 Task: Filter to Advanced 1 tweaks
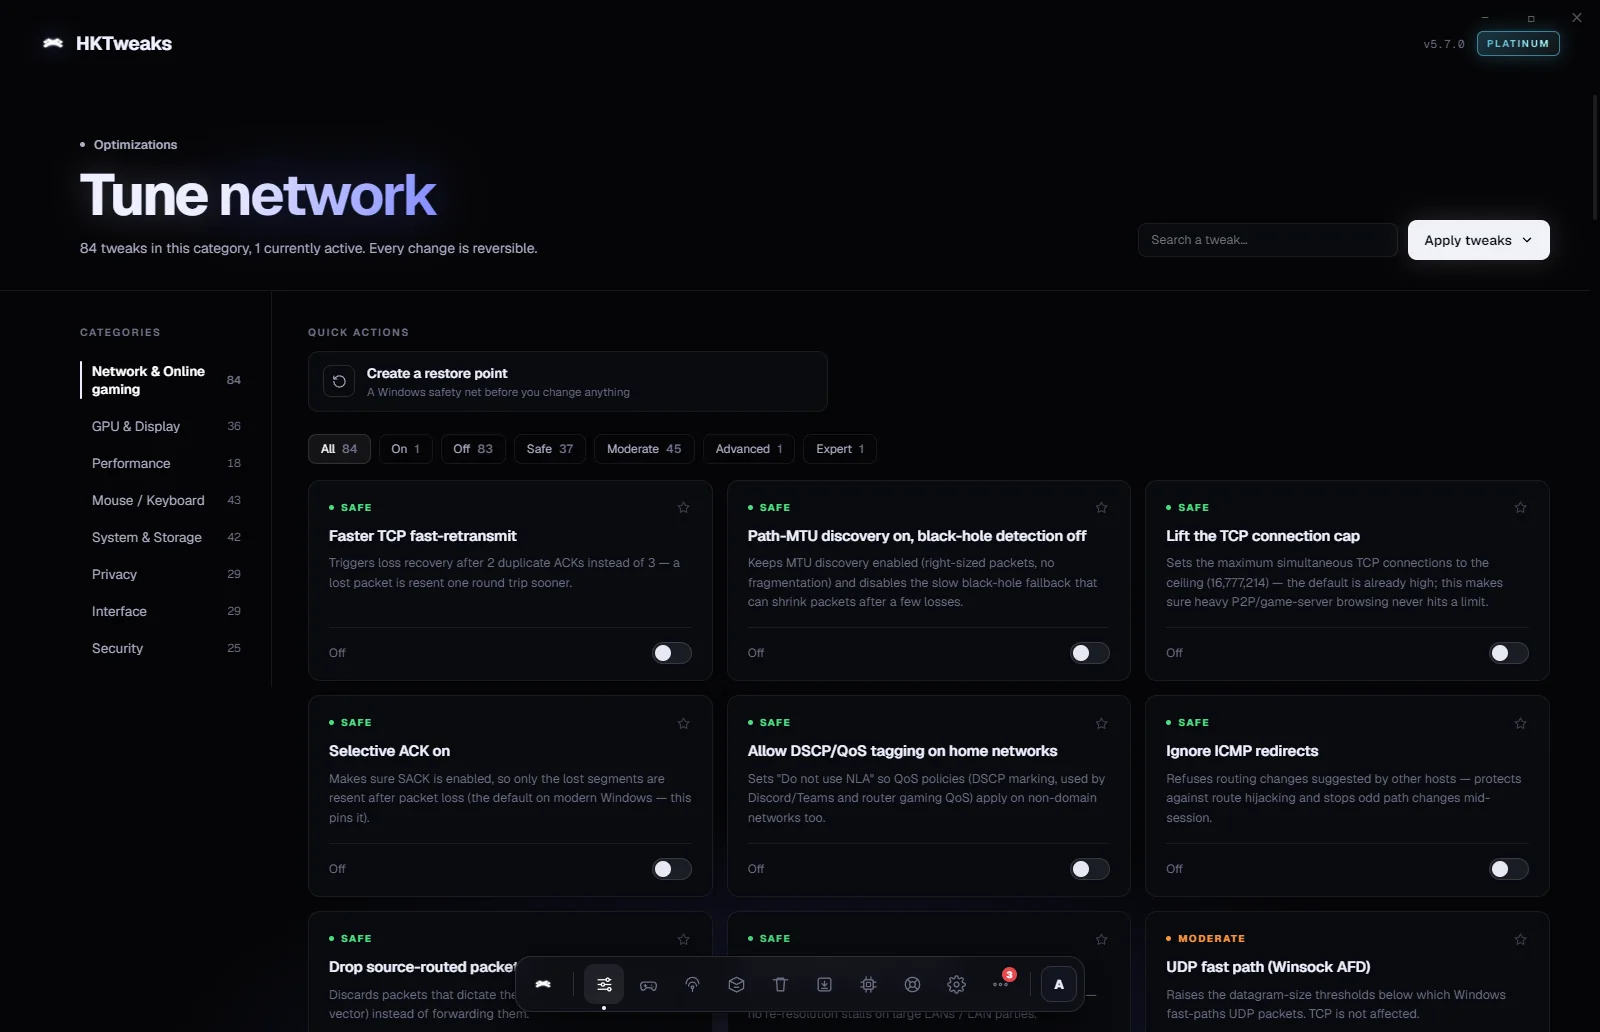(749, 449)
